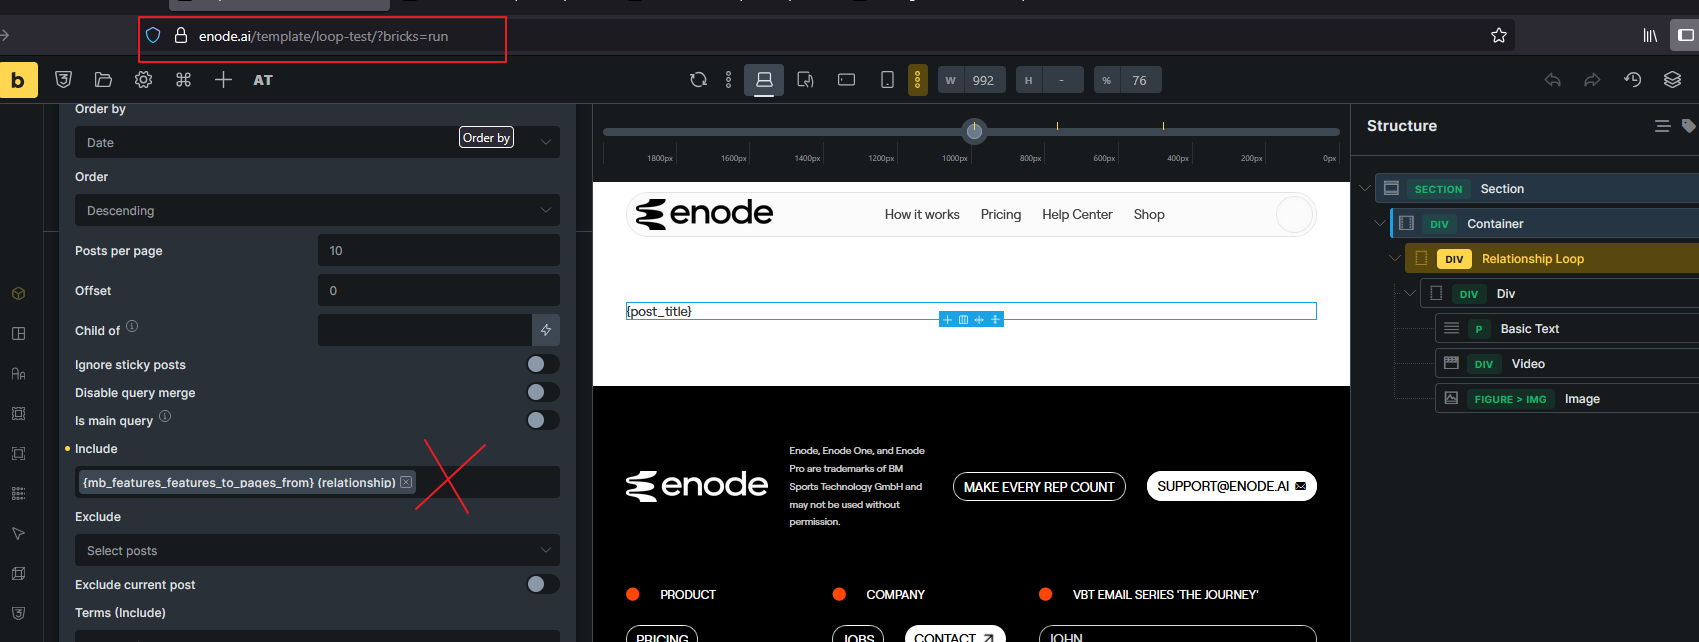Open builder settings via the gear icon
This screenshot has height=642, width=1699.
point(143,80)
